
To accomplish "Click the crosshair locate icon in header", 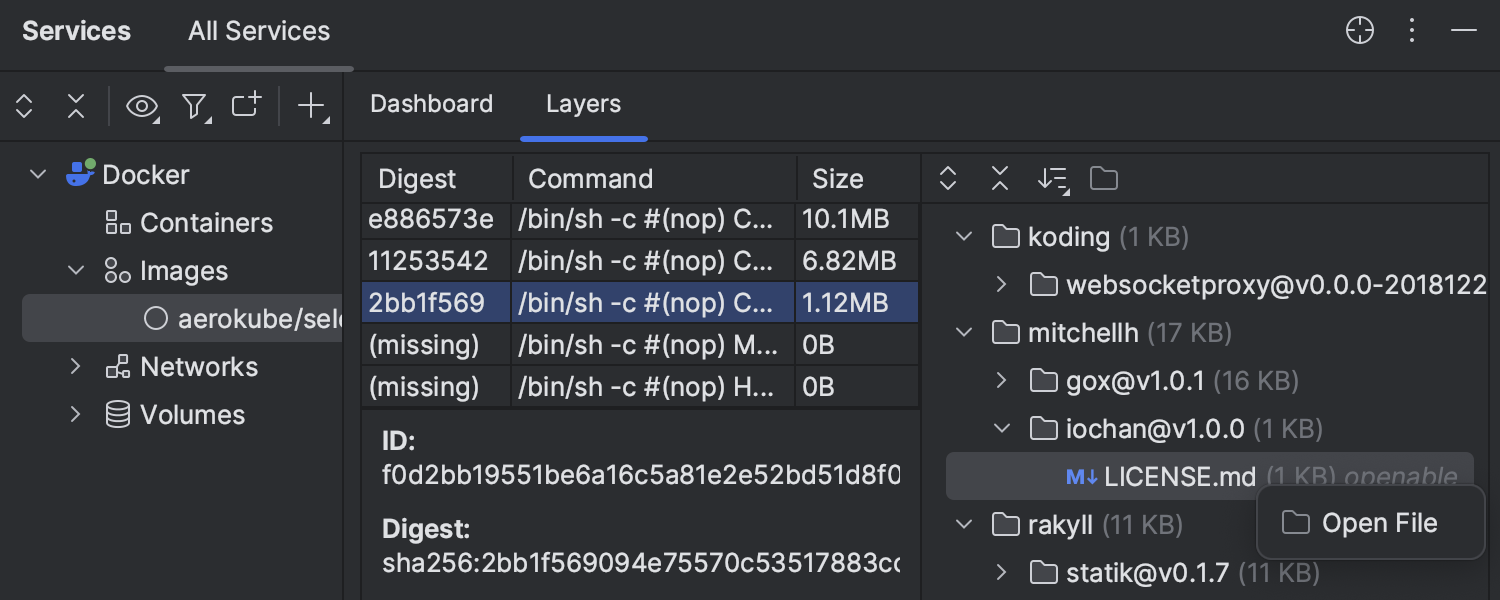I will tap(1360, 31).
